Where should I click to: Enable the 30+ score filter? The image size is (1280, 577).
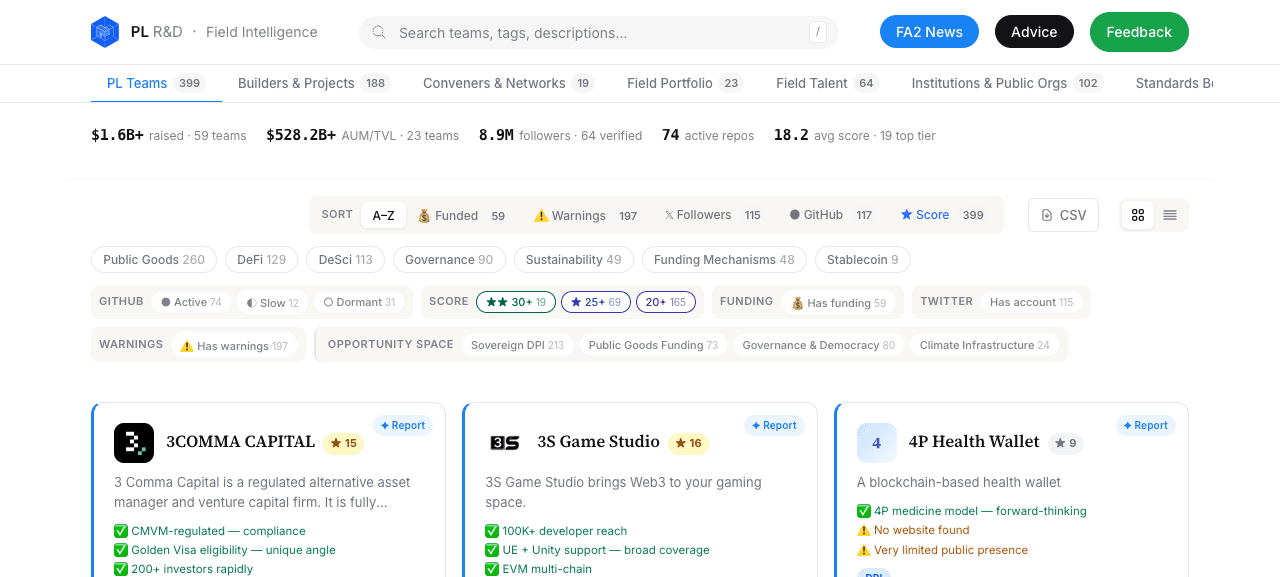click(x=516, y=302)
